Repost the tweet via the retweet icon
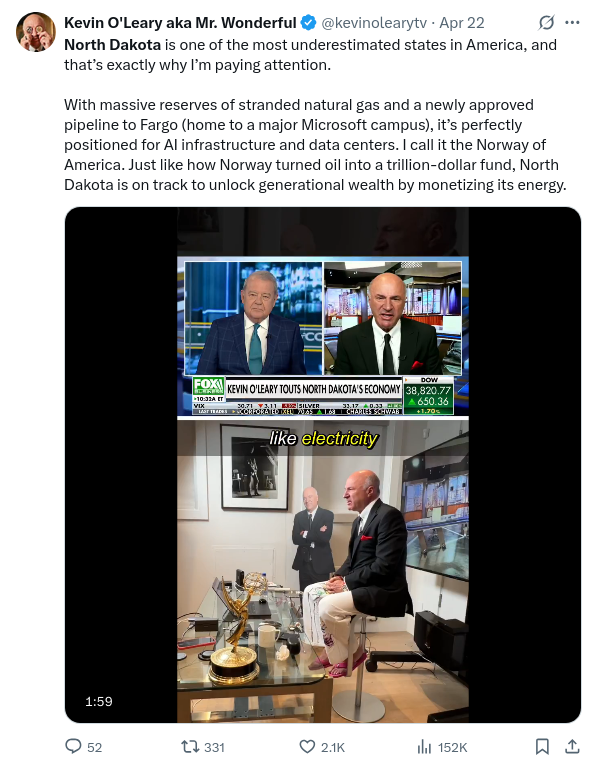This screenshot has width=598, height=768. click(x=190, y=746)
